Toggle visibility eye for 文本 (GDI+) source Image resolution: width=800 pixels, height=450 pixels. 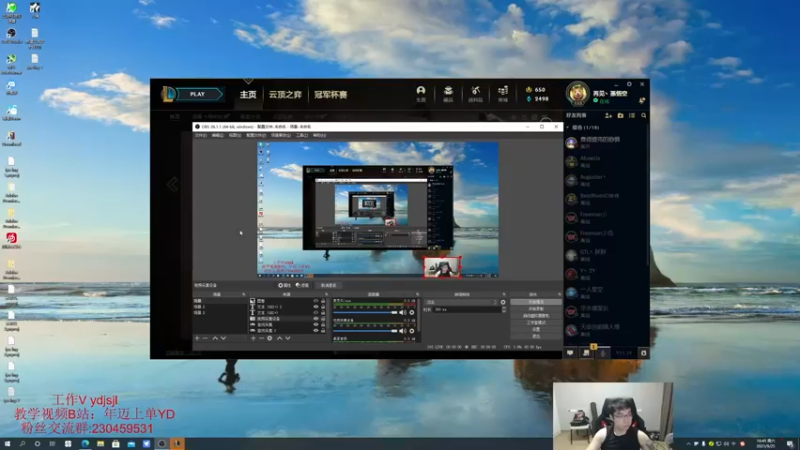click(316, 313)
